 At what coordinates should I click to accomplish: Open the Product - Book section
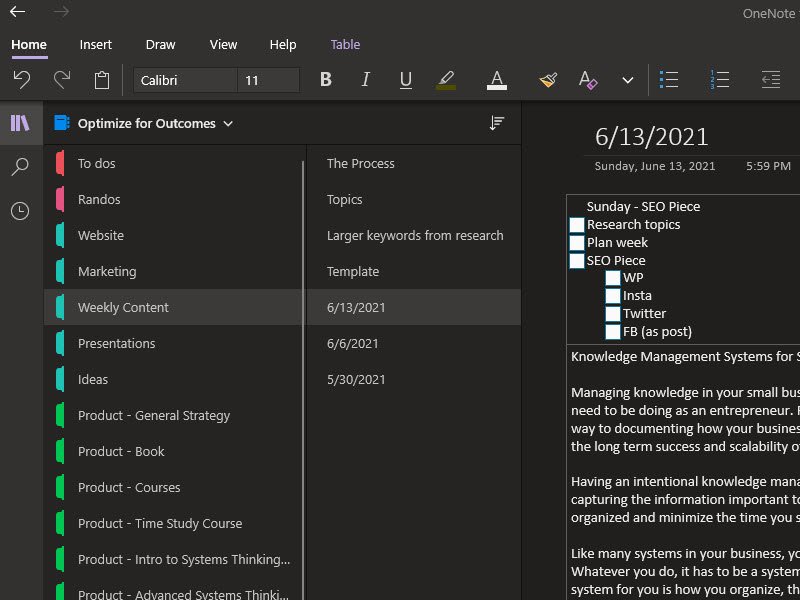point(173,452)
